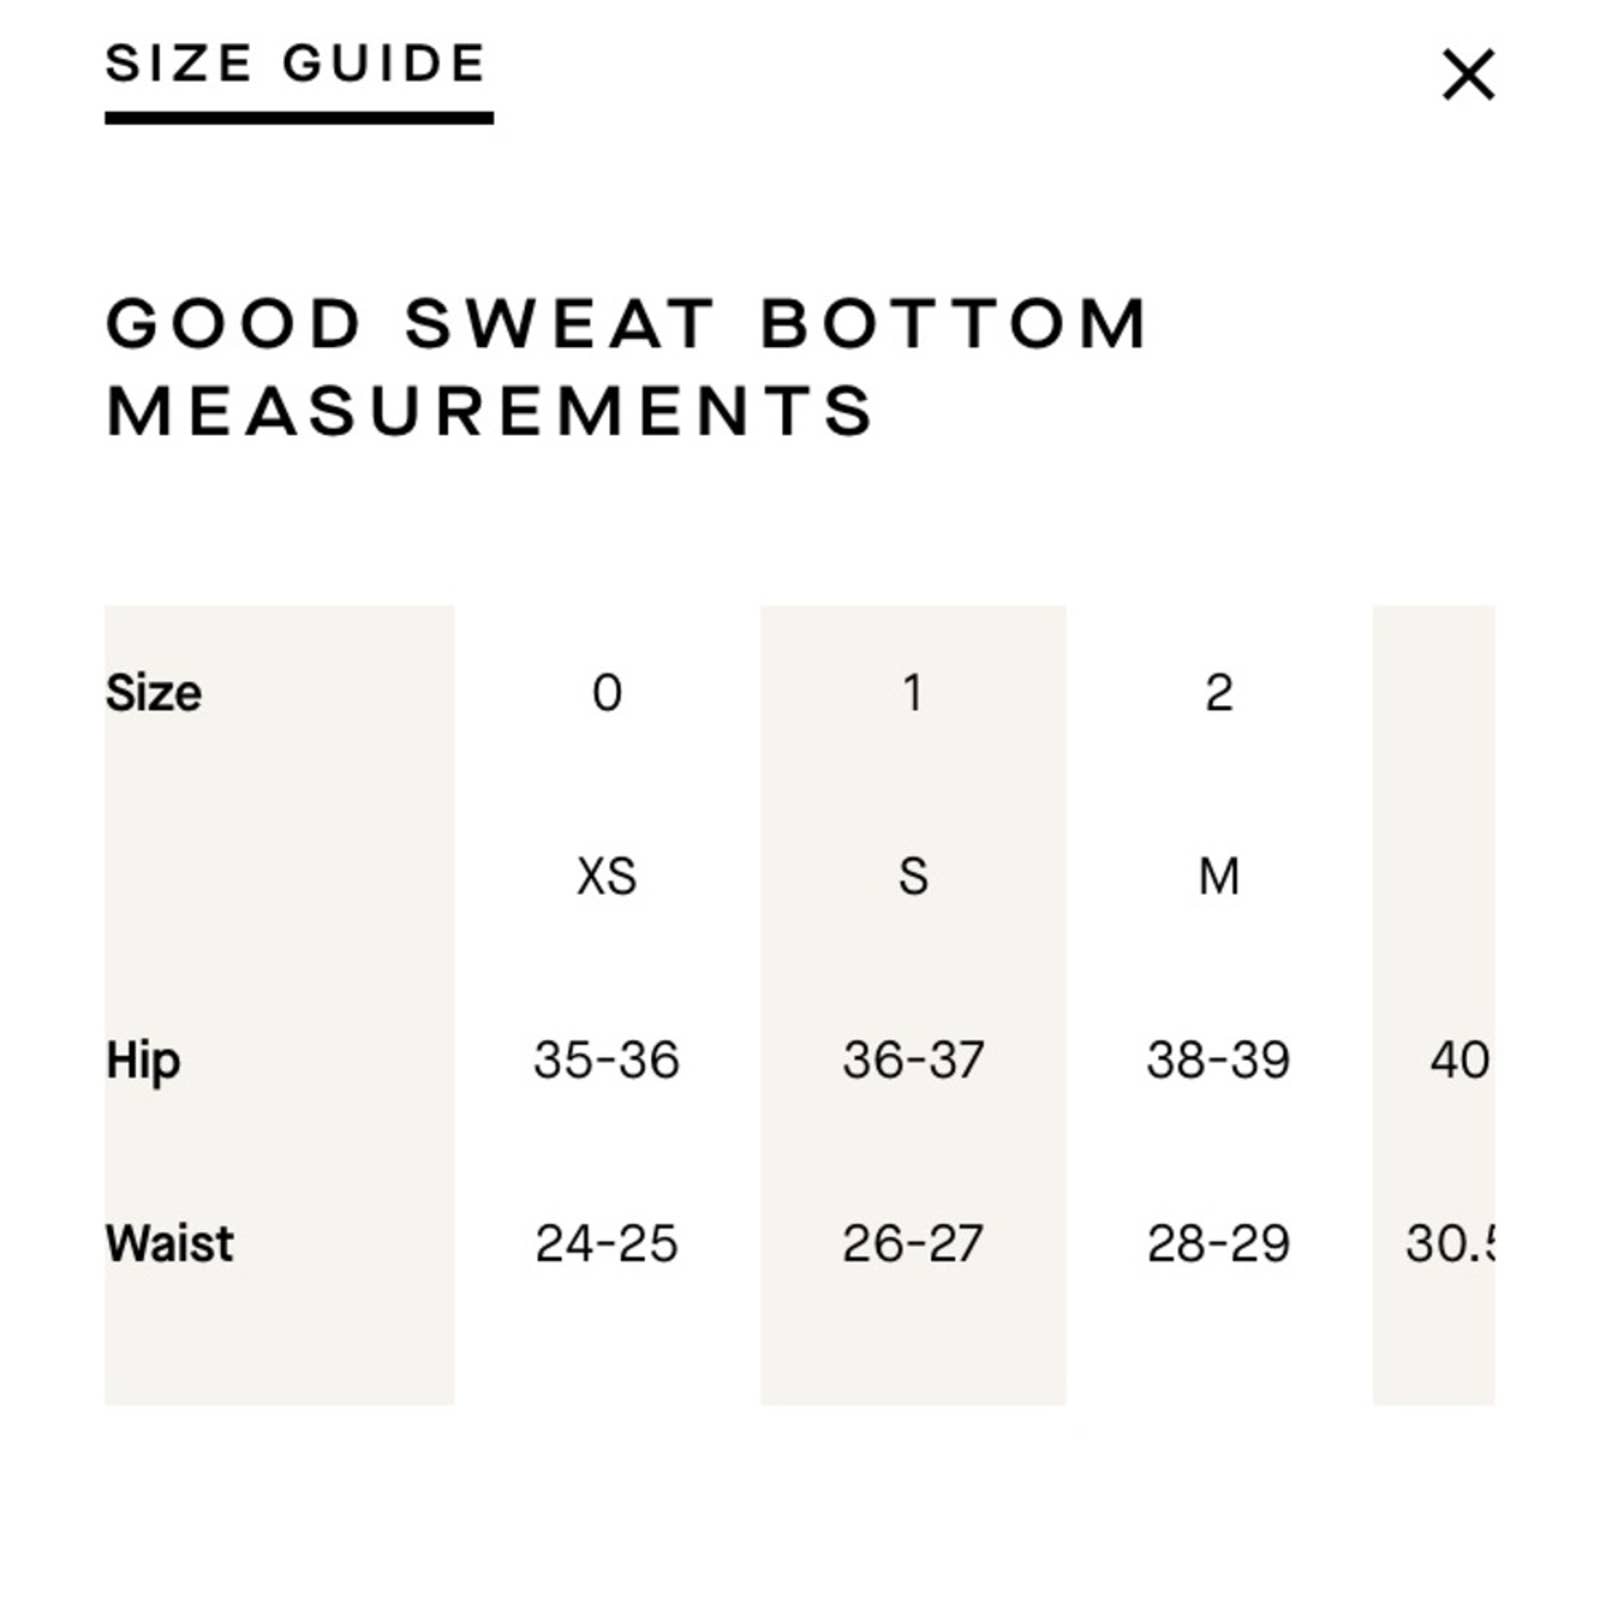Screen dimensions: 1600x1600
Task: Click the 28-29 waist measurement
Action: [1218, 1244]
